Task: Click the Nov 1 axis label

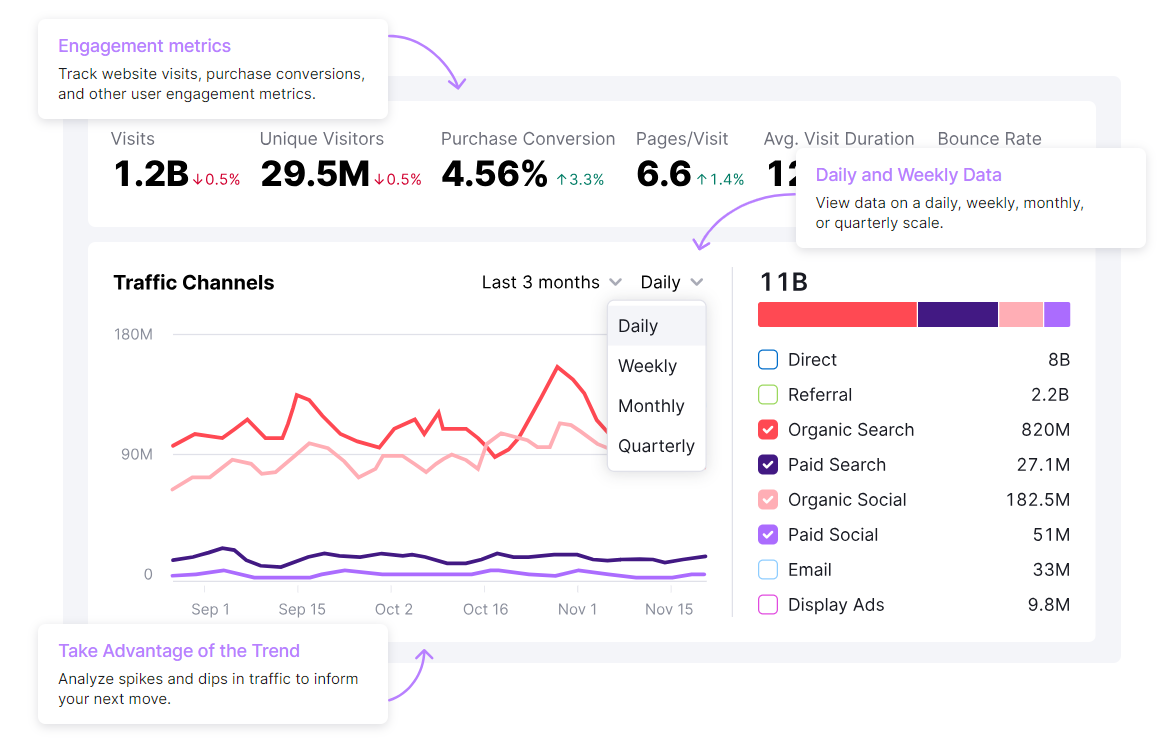Action: tap(577, 609)
